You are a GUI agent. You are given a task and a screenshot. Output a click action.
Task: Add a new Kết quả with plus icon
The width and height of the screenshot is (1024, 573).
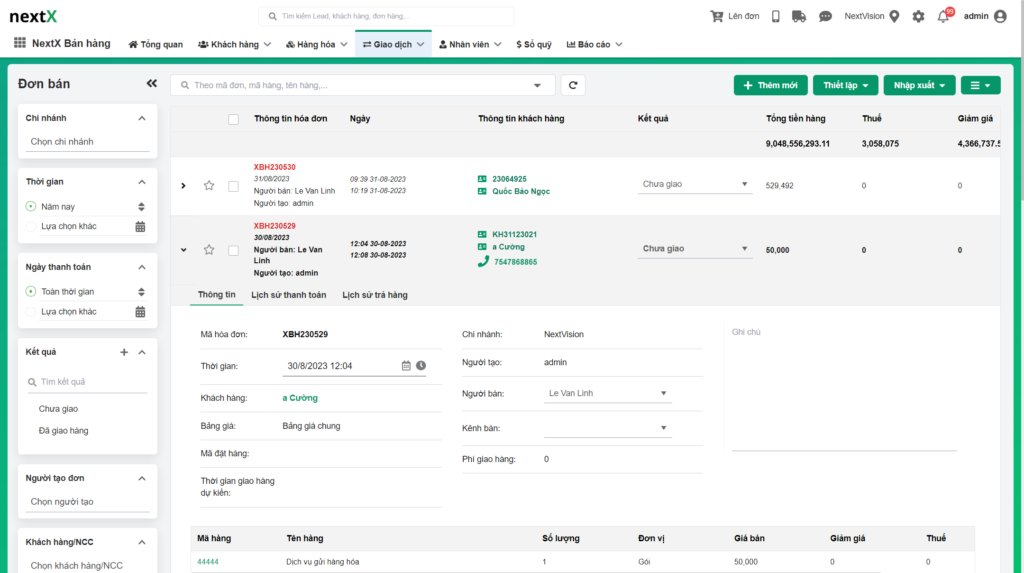click(x=124, y=352)
